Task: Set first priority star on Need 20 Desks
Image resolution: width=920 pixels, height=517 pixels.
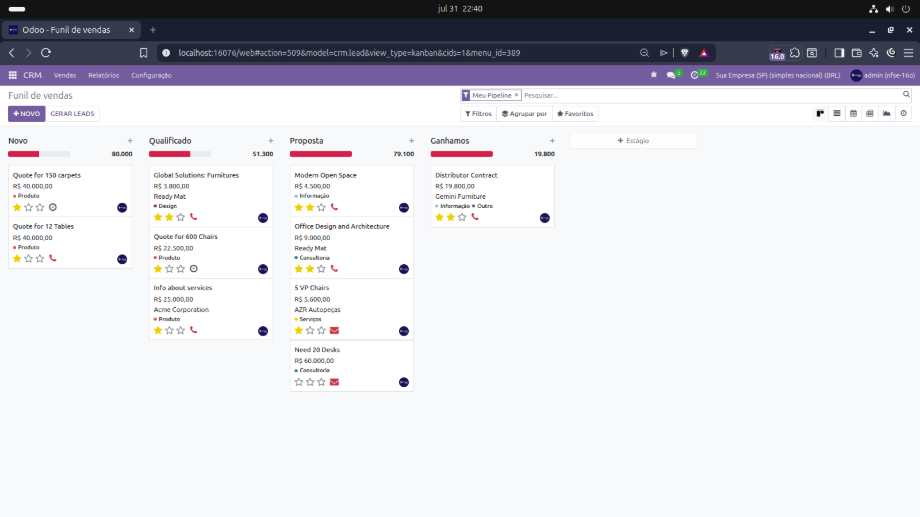Action: [299, 382]
